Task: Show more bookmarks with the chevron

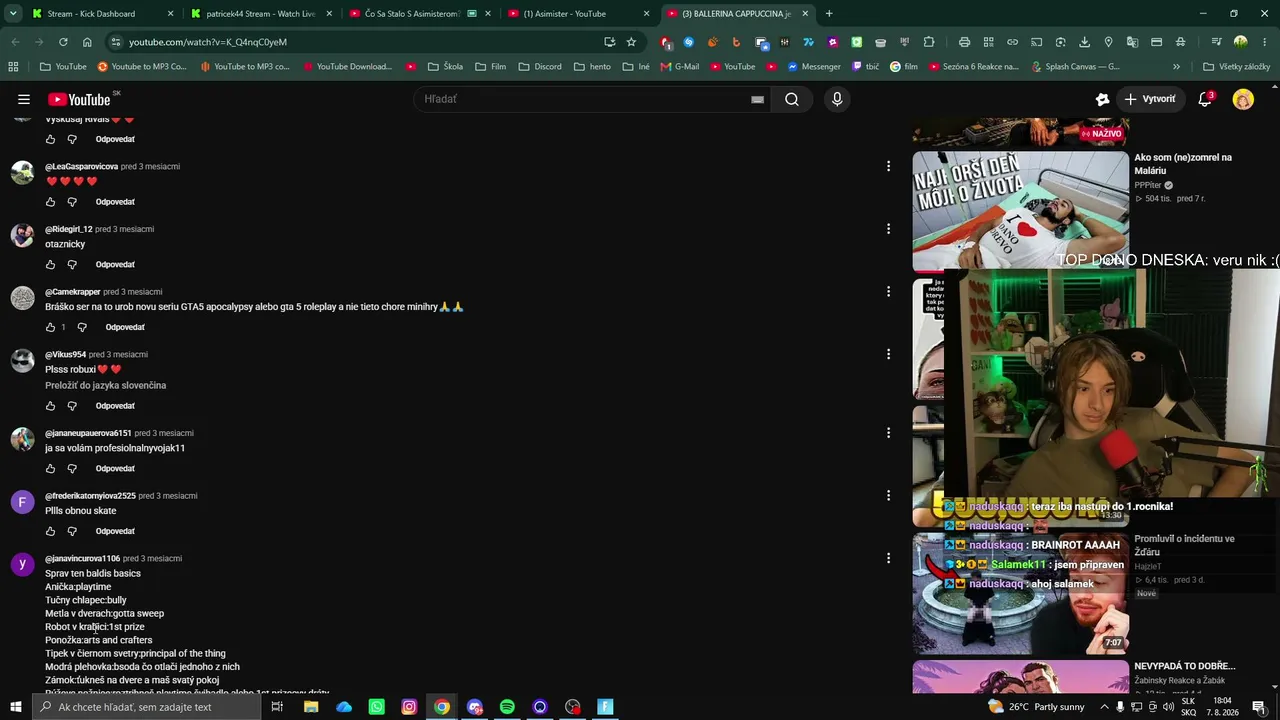Action: (x=1176, y=67)
